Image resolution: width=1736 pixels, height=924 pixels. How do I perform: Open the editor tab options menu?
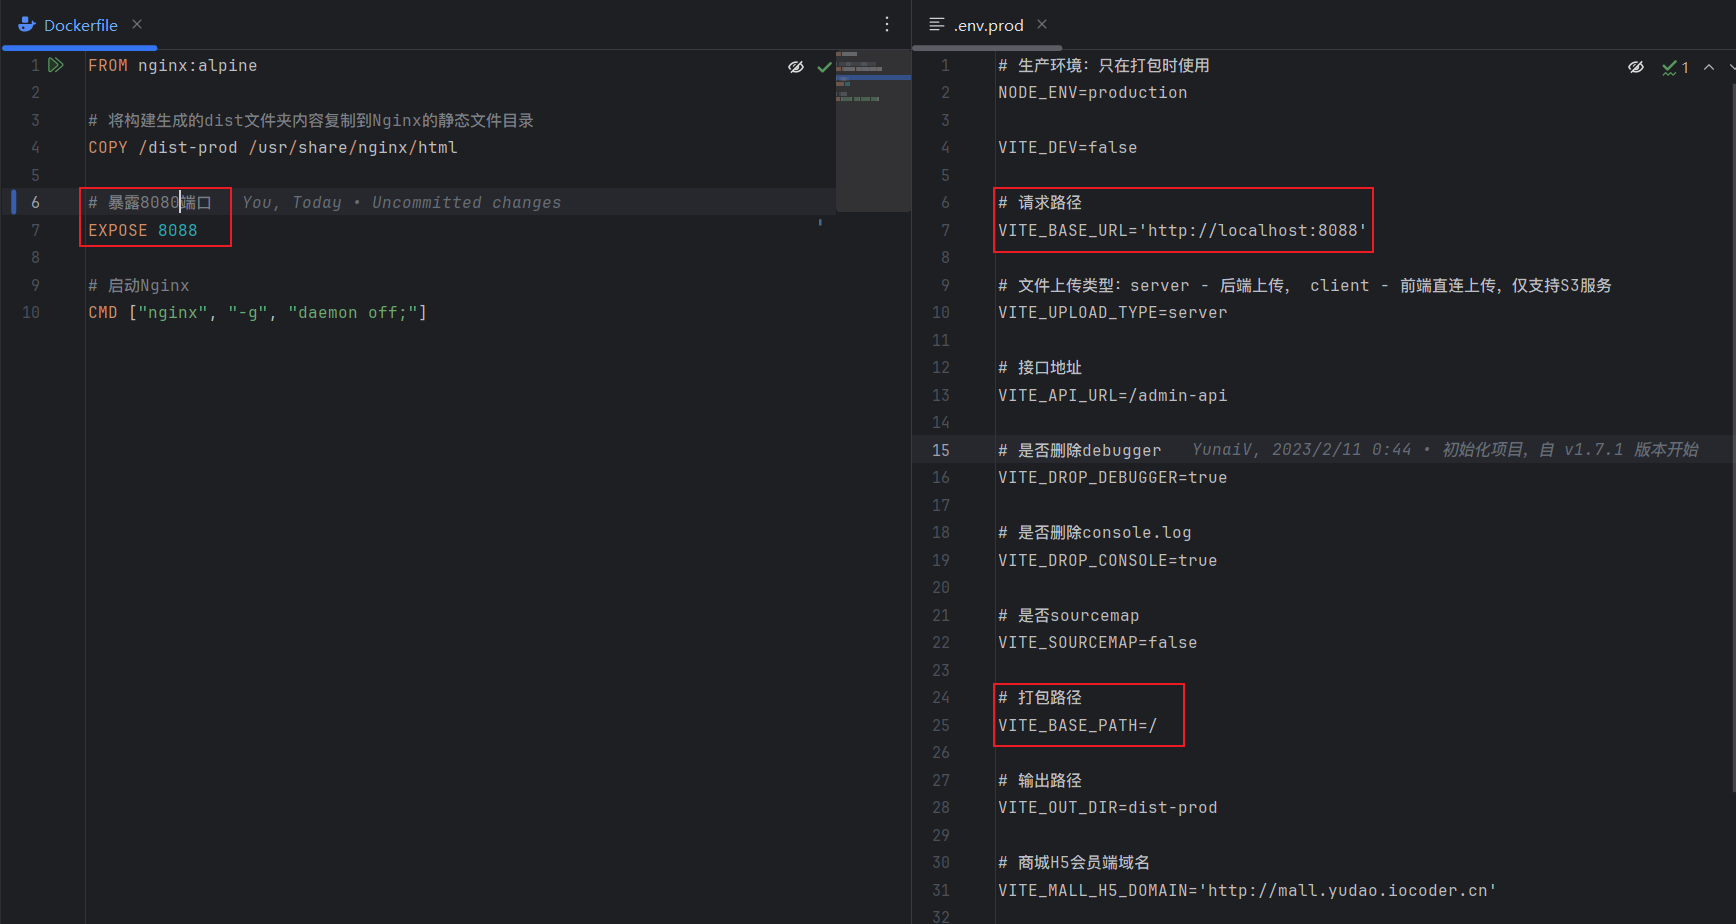pyautogui.click(x=887, y=24)
